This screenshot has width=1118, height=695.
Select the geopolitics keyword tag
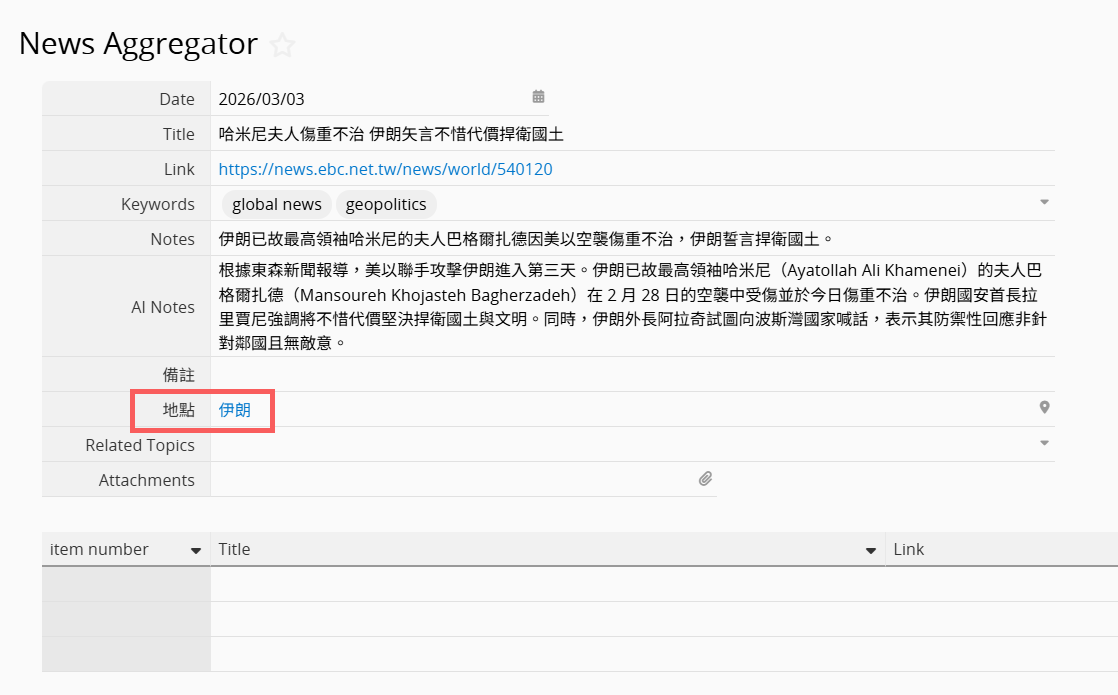(386, 204)
